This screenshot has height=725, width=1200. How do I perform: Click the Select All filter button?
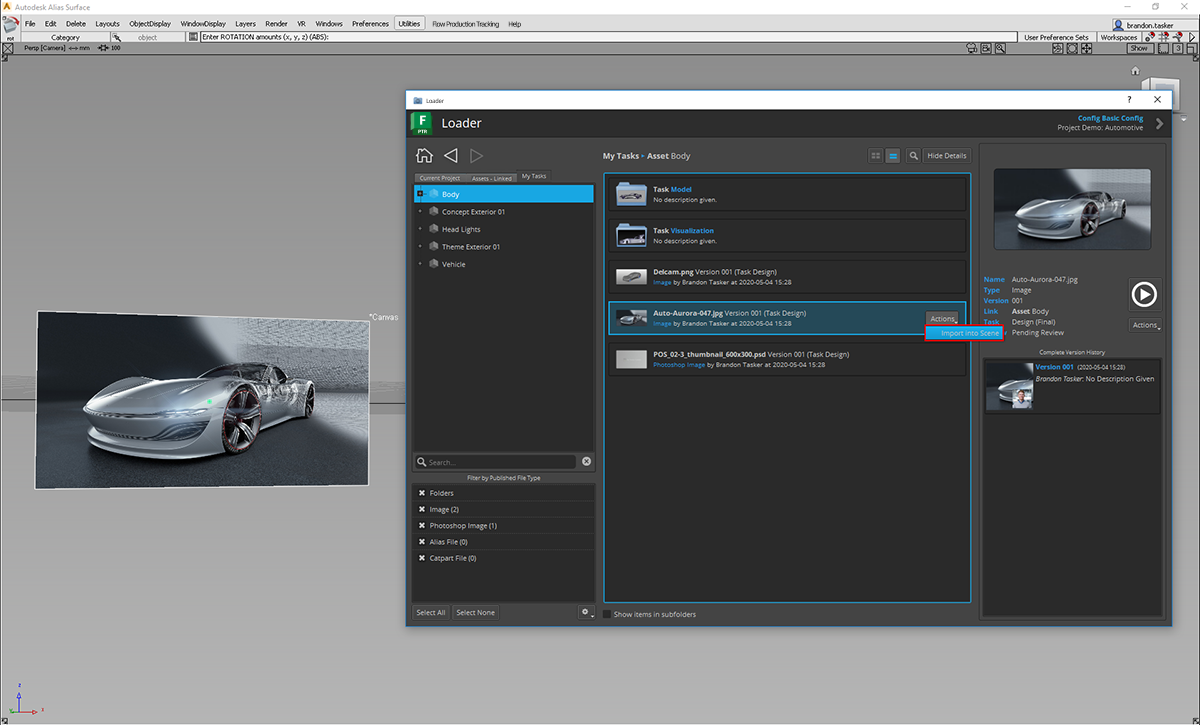pyautogui.click(x=431, y=612)
